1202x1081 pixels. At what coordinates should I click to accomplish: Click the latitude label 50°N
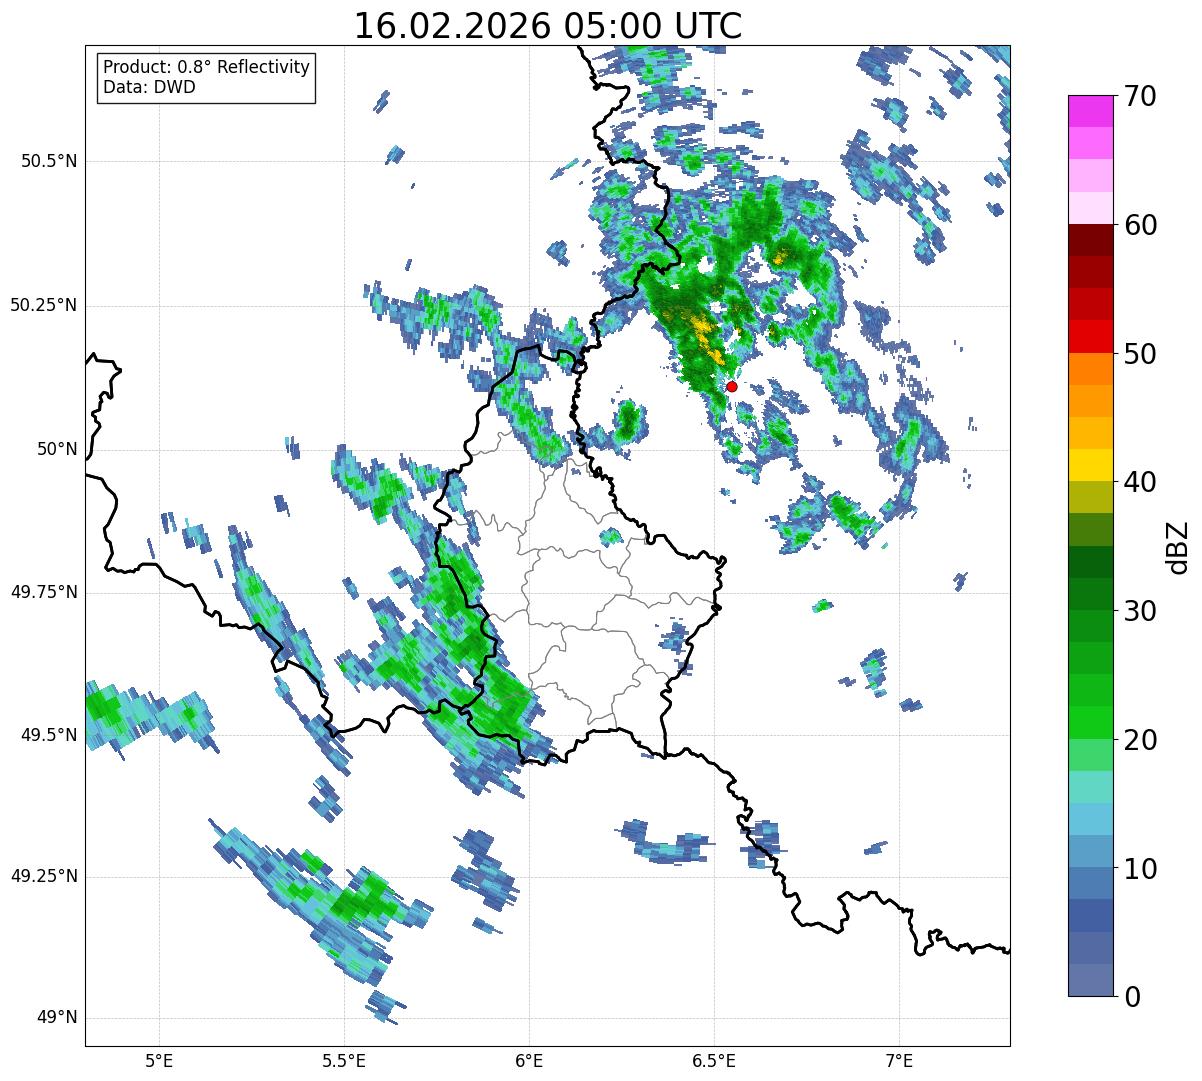56,449
